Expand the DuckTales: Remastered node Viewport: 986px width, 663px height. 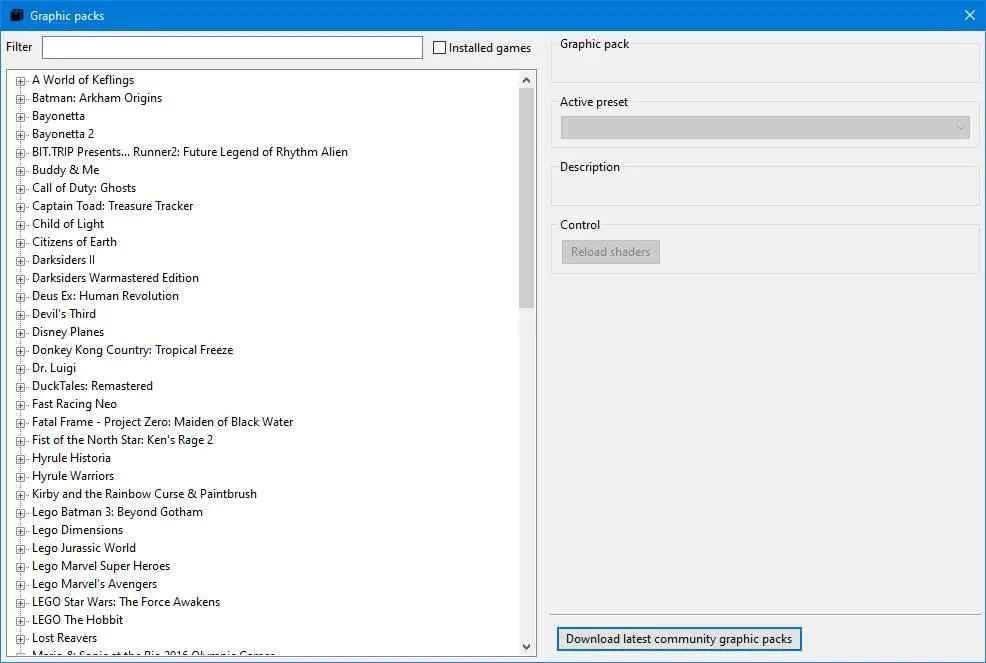tap(20, 387)
